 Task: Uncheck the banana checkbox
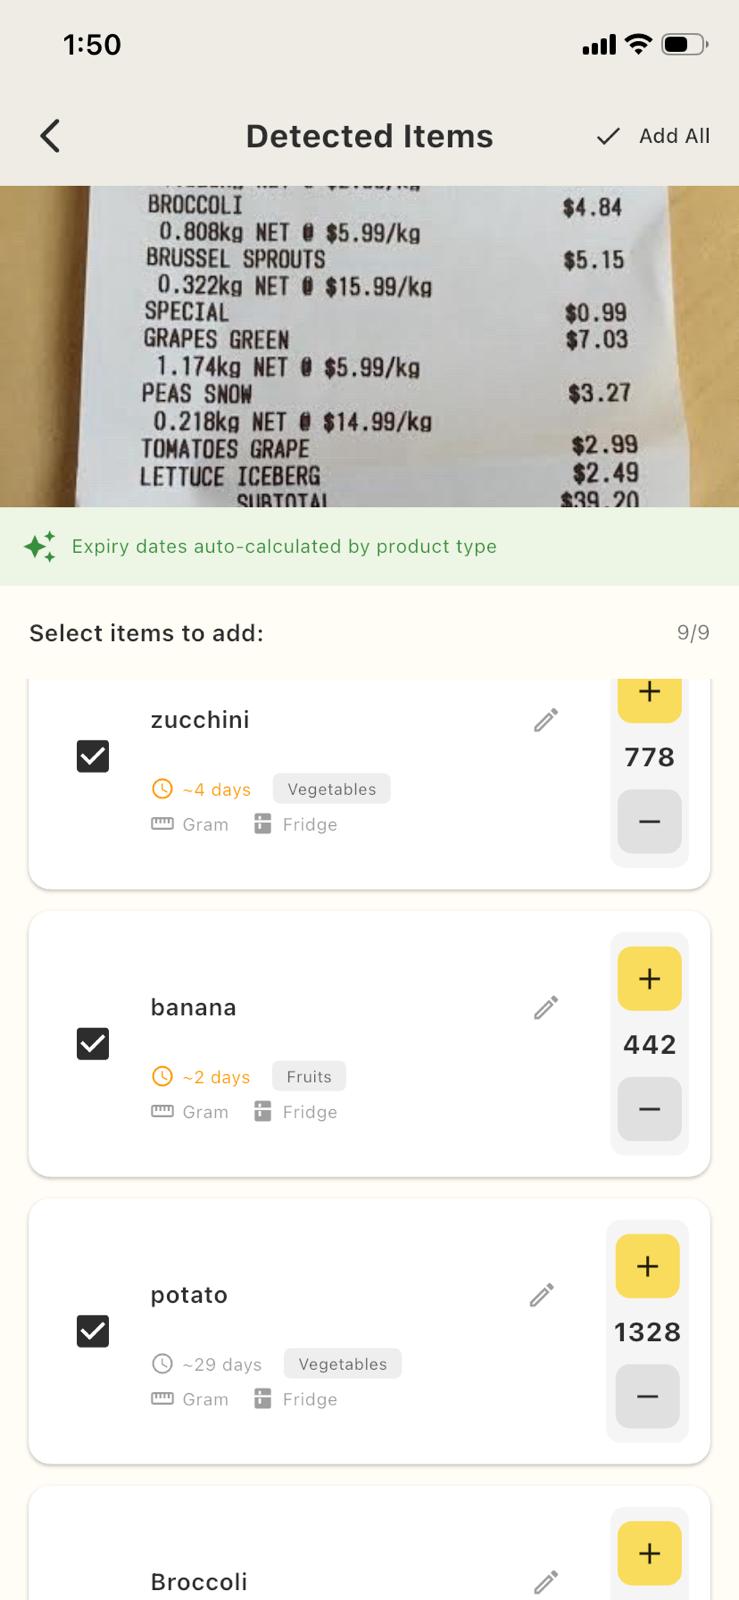(93, 1044)
